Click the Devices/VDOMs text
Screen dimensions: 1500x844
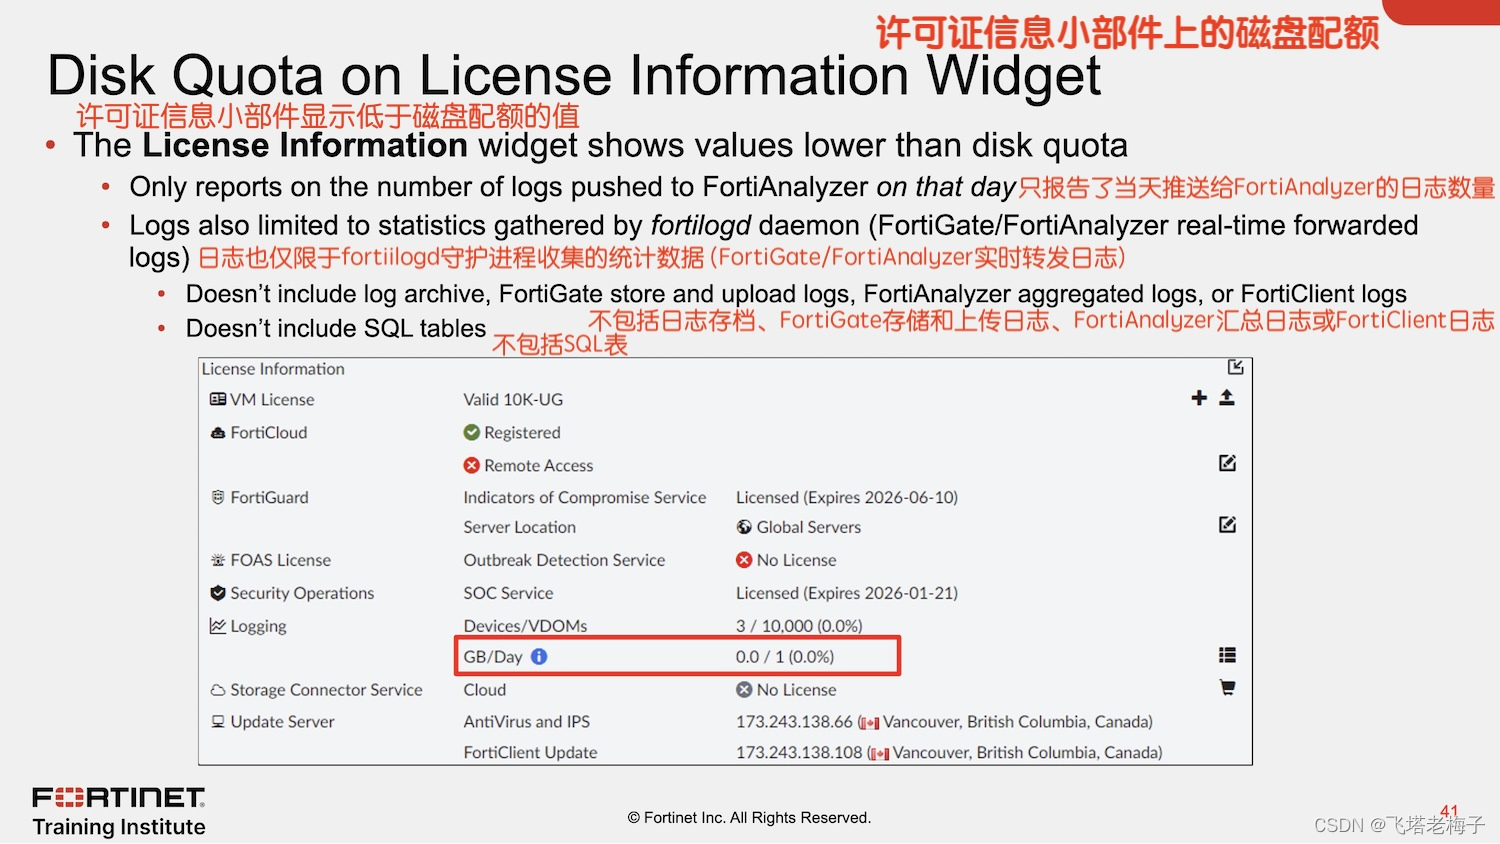(x=526, y=626)
